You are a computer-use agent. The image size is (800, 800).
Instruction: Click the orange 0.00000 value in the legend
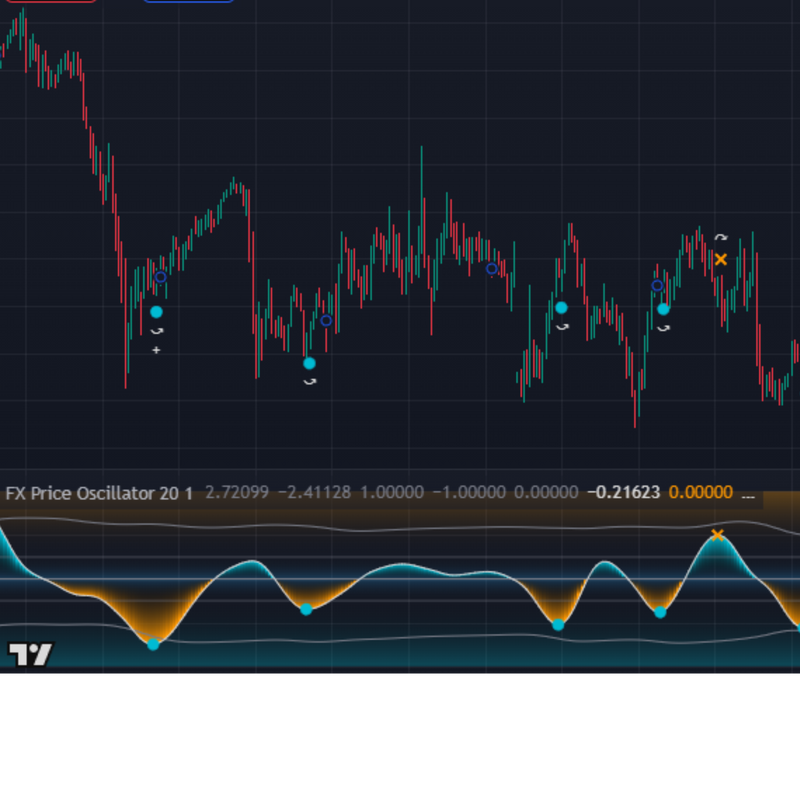tap(700, 493)
